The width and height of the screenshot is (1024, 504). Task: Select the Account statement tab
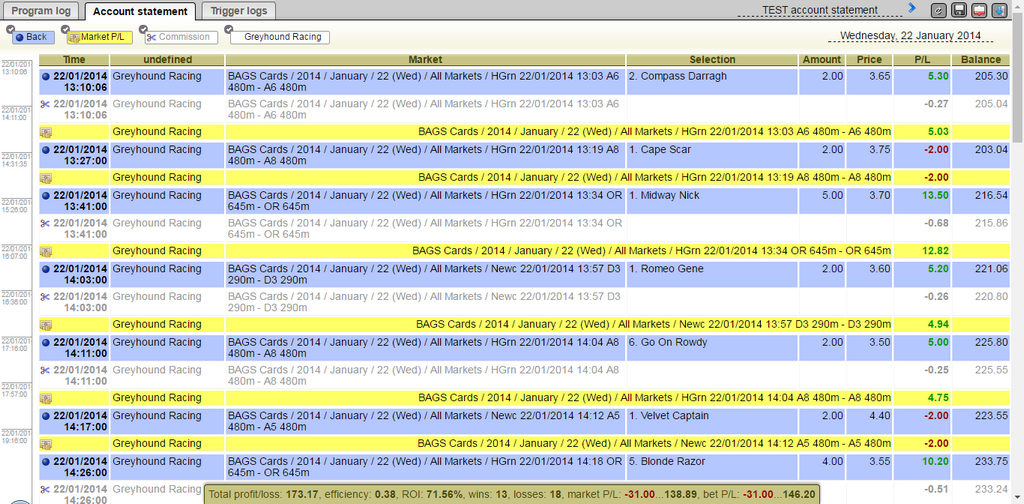click(140, 11)
